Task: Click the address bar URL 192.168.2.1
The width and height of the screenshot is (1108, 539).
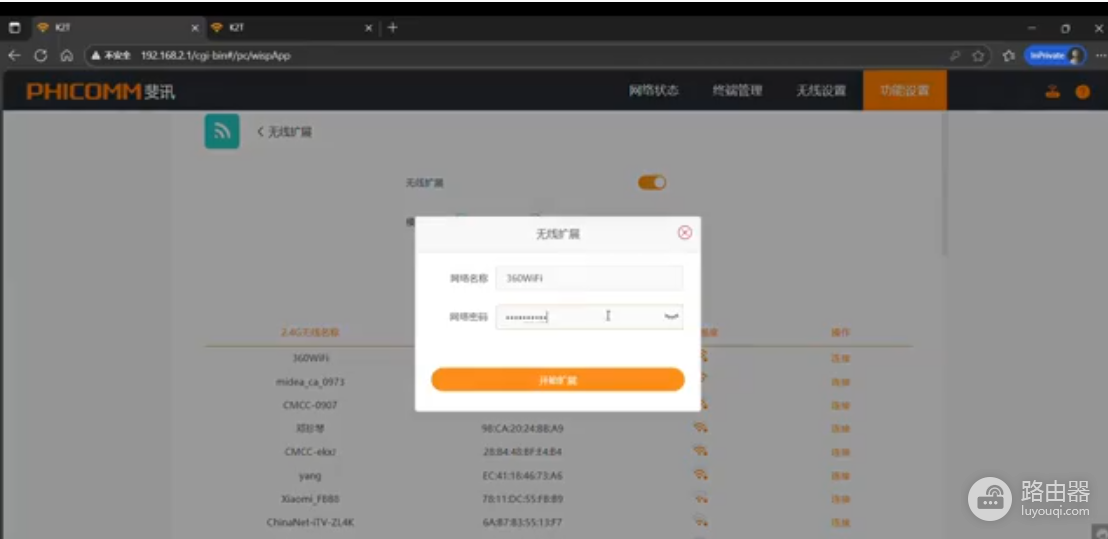Action: tap(216, 55)
